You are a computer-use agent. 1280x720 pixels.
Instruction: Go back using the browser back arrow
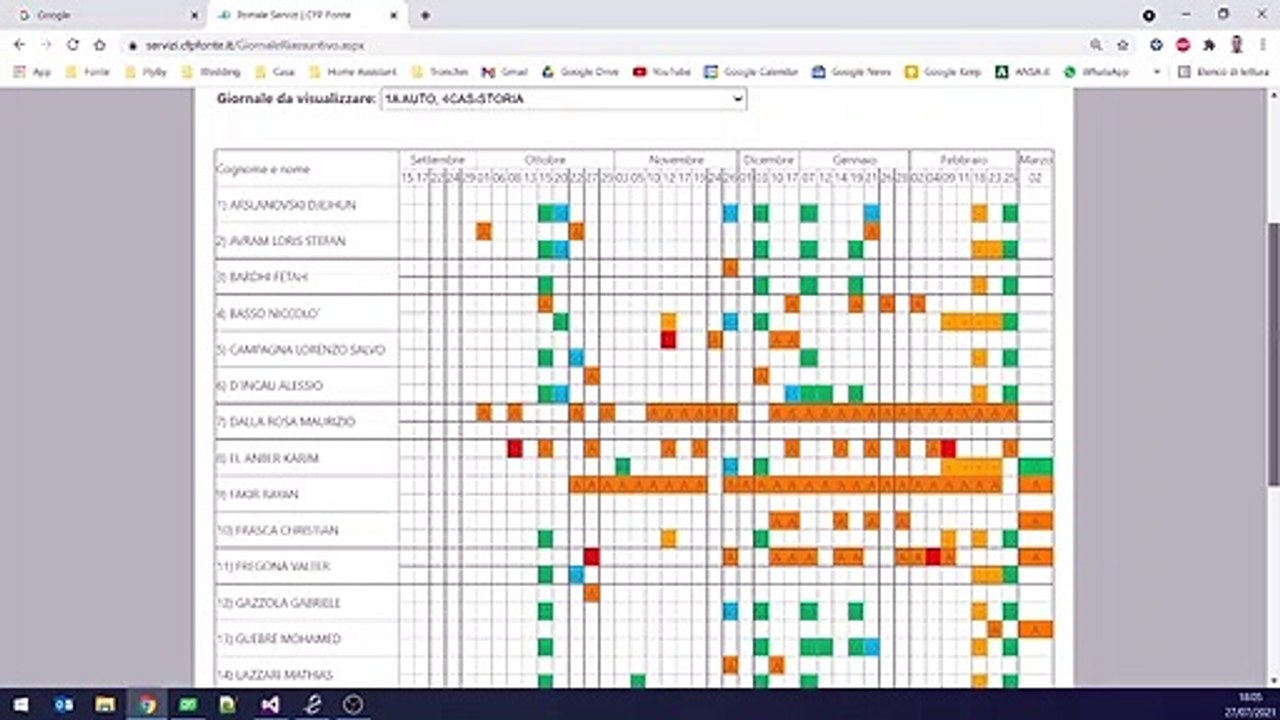pos(19,45)
